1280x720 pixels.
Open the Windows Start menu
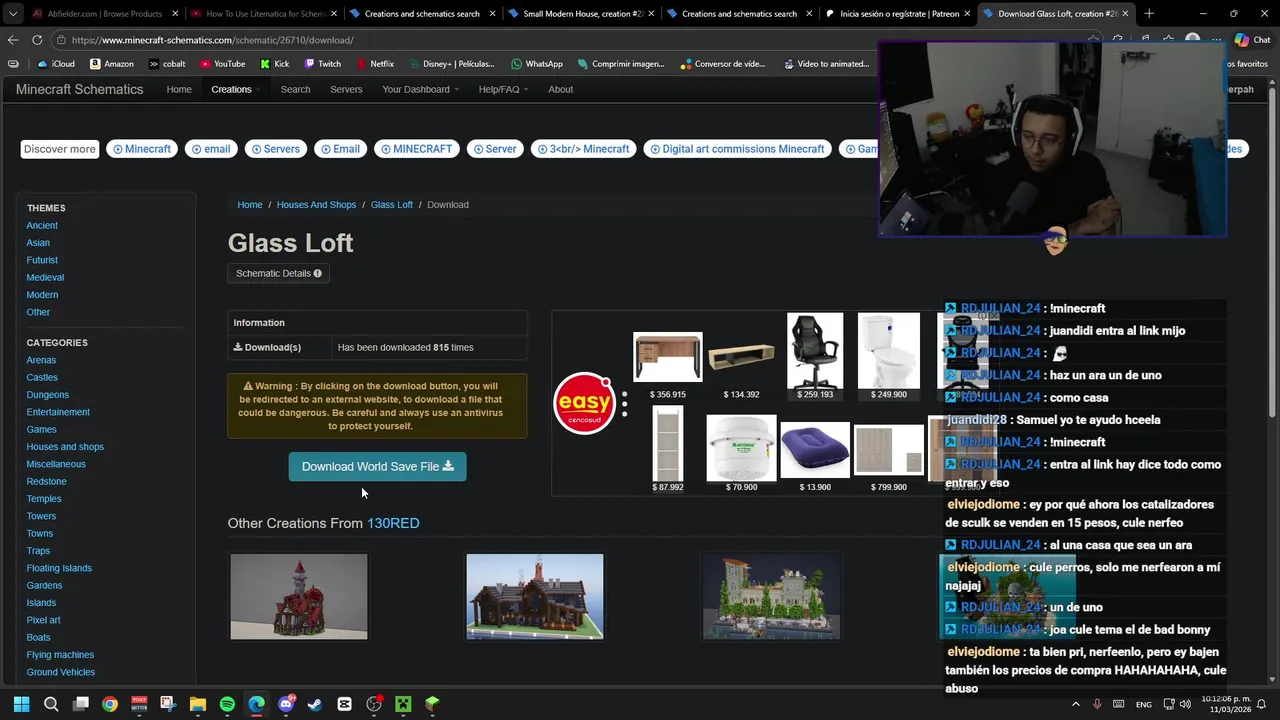tap(21, 704)
